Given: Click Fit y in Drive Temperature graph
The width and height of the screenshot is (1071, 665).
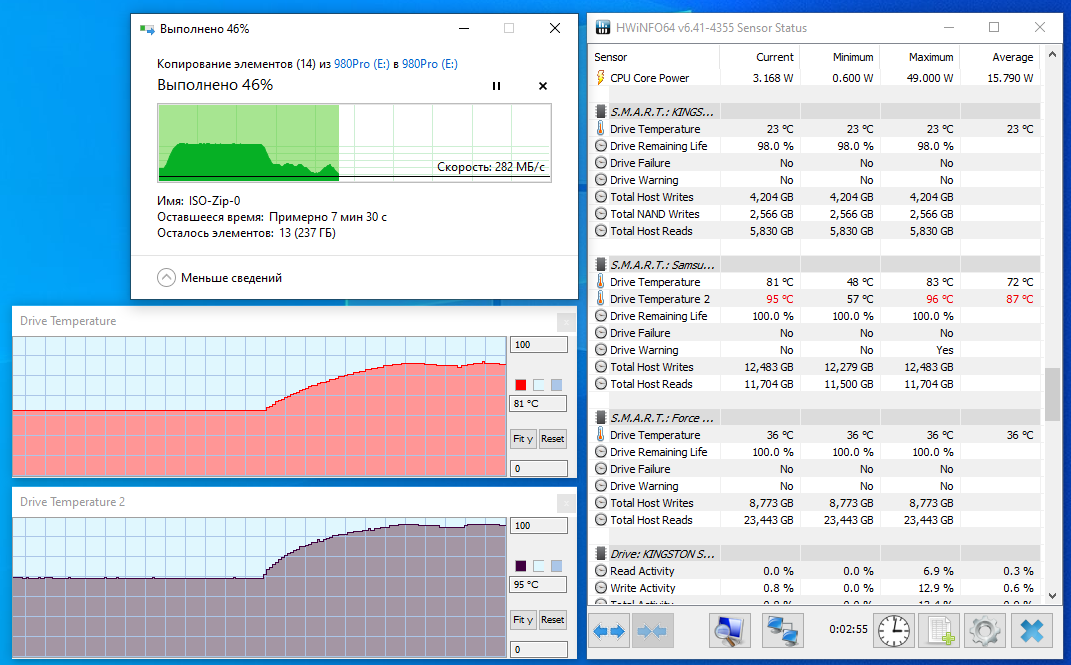Looking at the screenshot, I should tap(523, 439).
